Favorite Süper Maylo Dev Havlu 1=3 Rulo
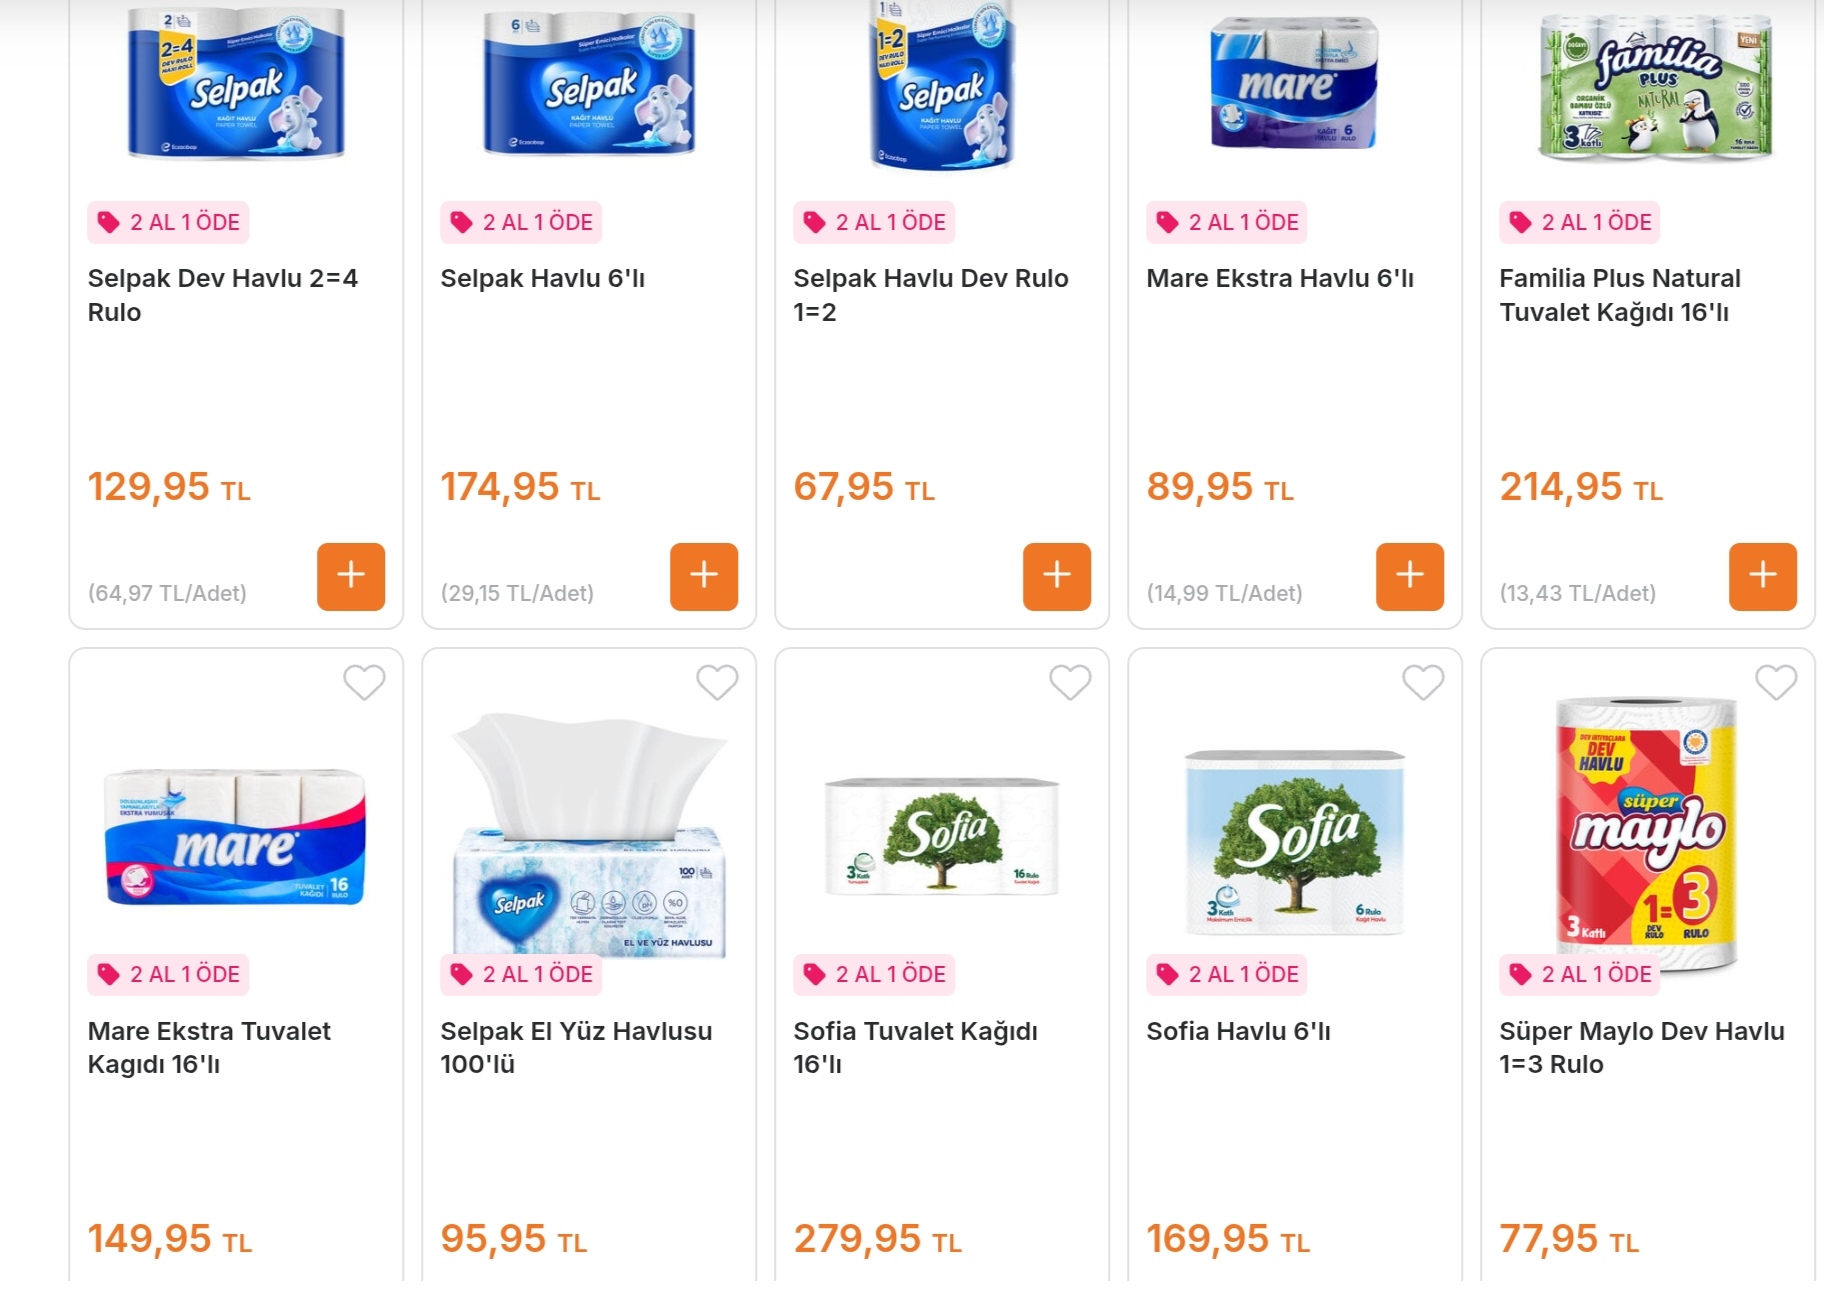1824x1314 pixels. click(1776, 683)
